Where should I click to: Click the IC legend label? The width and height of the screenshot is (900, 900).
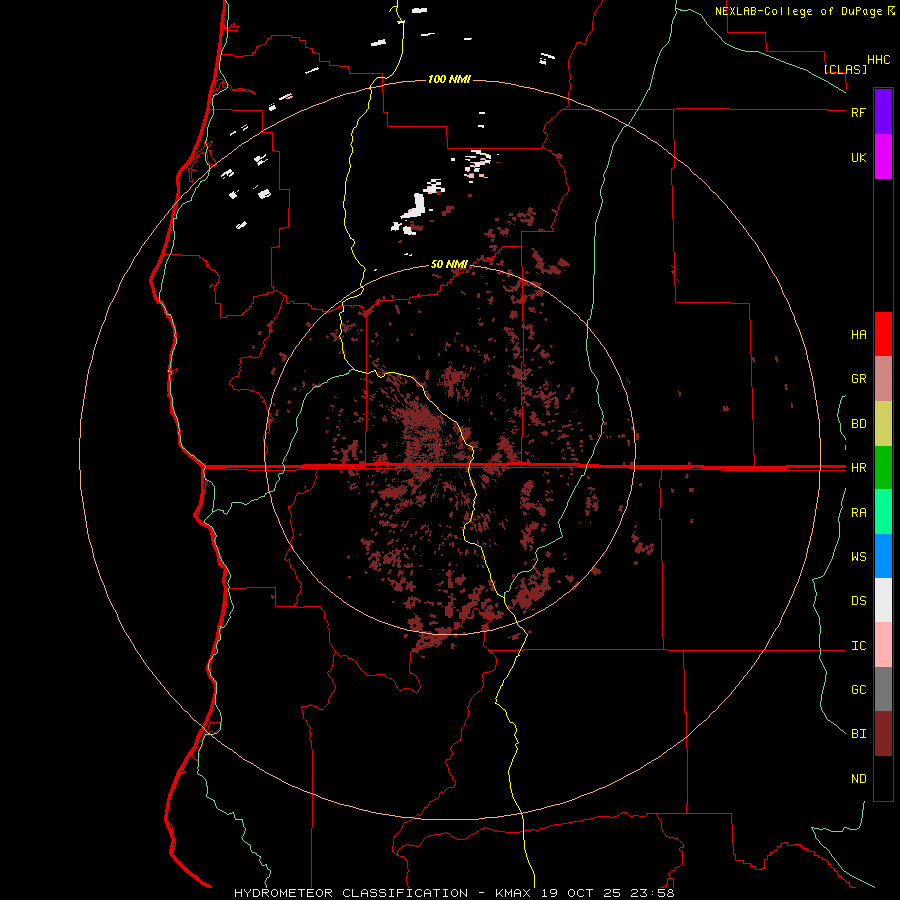(858, 646)
